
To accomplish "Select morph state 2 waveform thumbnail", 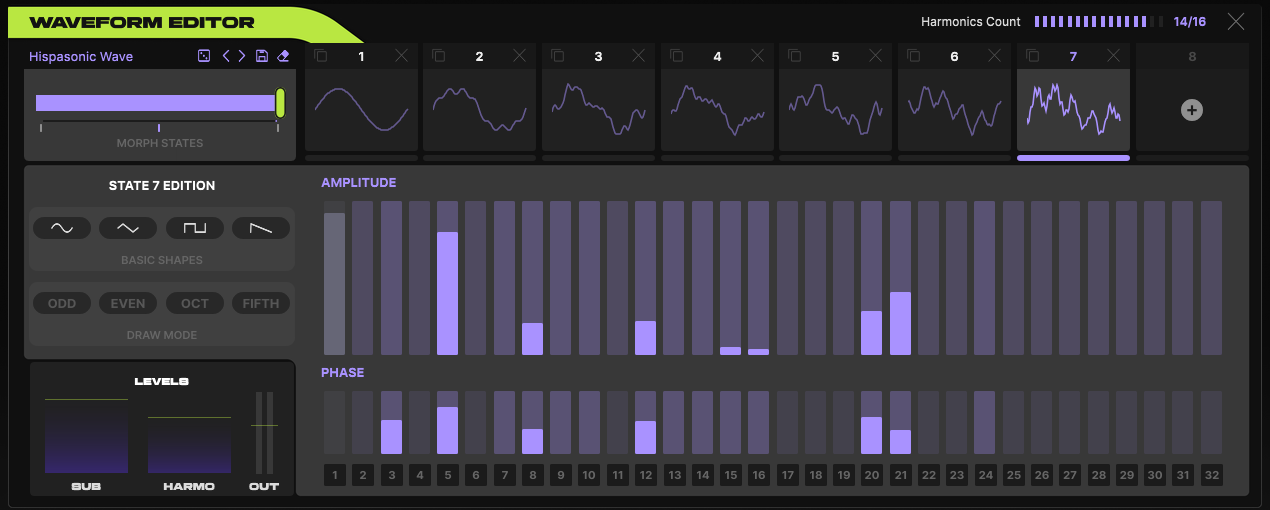I will click(479, 110).
